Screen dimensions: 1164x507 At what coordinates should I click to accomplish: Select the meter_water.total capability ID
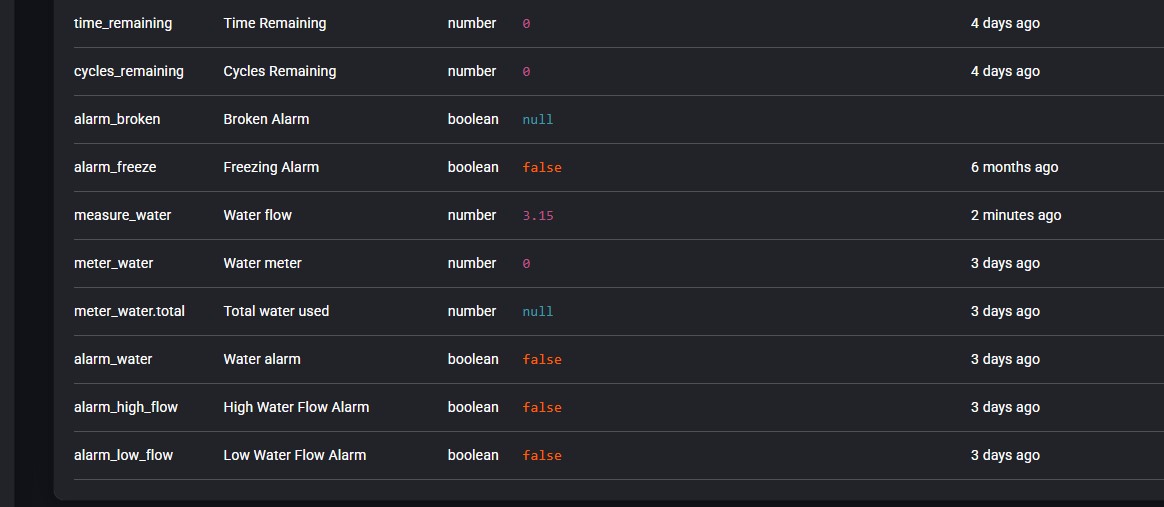coord(131,311)
